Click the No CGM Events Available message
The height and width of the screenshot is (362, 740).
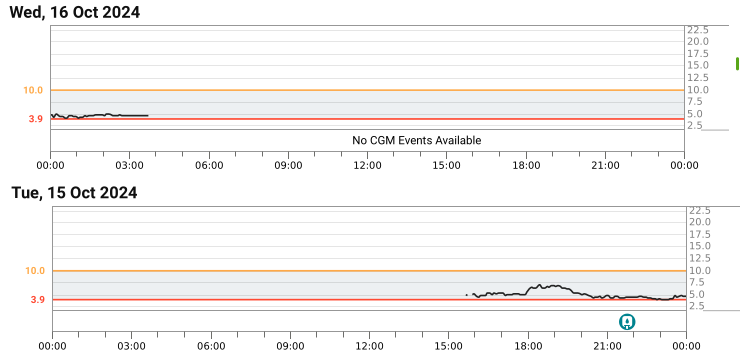click(x=417, y=140)
